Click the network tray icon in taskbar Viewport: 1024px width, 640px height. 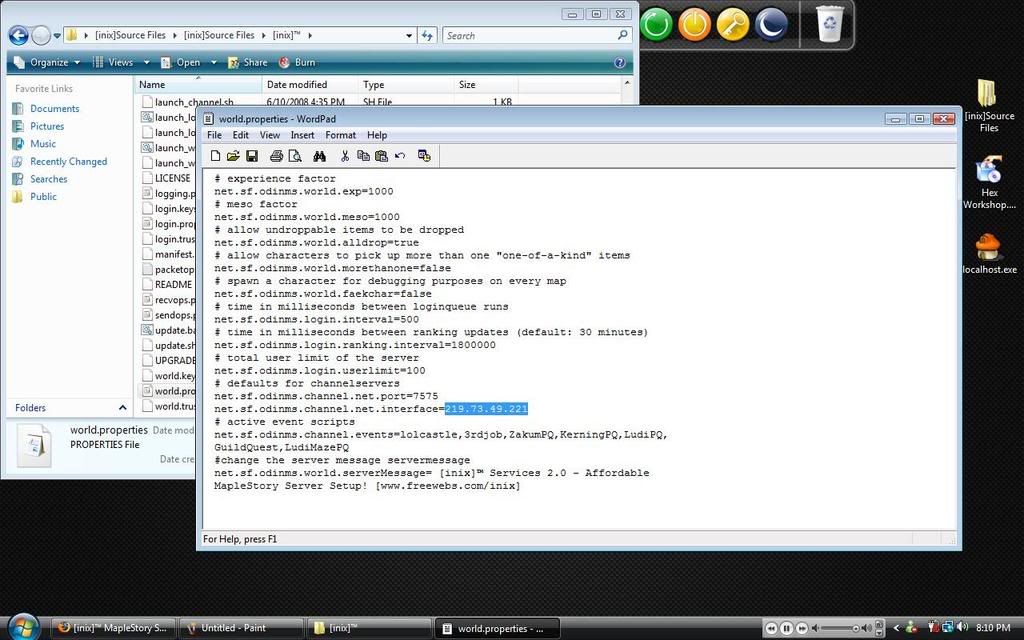pos(948,627)
